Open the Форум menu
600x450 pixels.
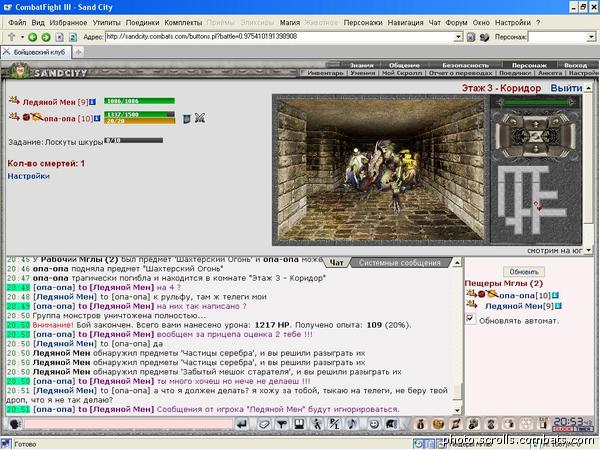(x=456, y=23)
